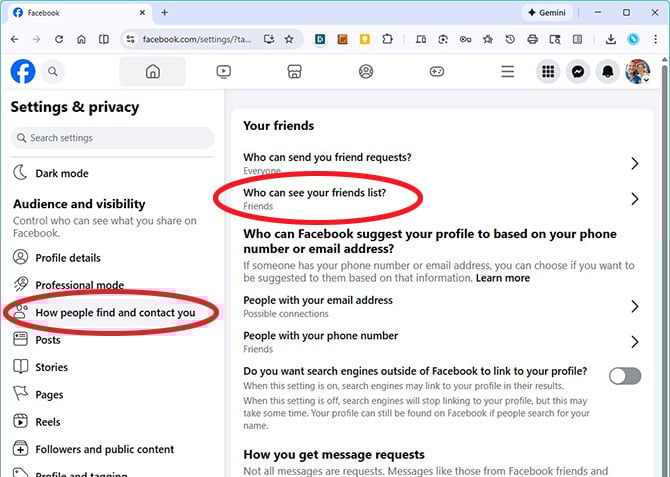Open the Gaming controller tab icon
The width and height of the screenshot is (670, 477).
tap(437, 71)
